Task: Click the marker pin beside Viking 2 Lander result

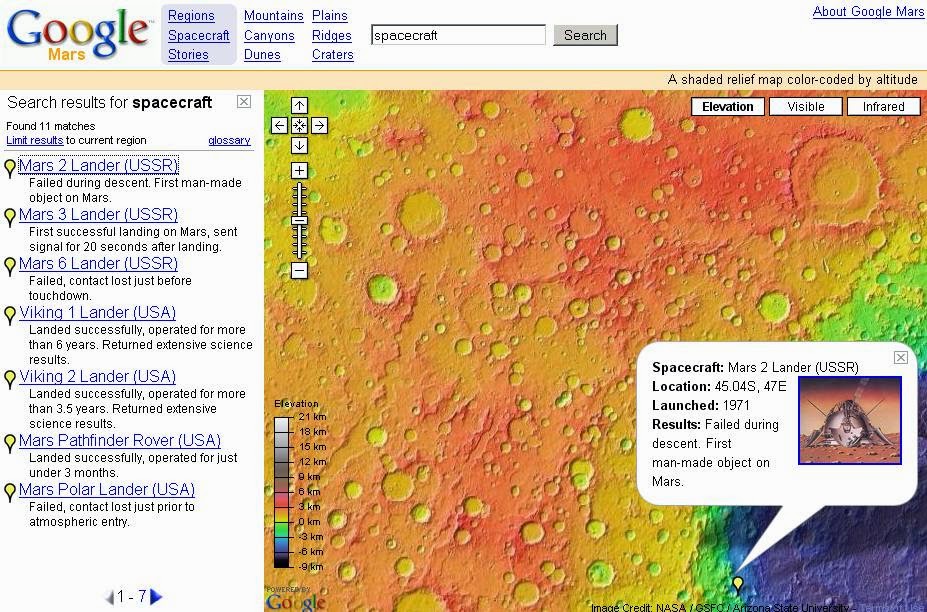Action: click(9, 380)
